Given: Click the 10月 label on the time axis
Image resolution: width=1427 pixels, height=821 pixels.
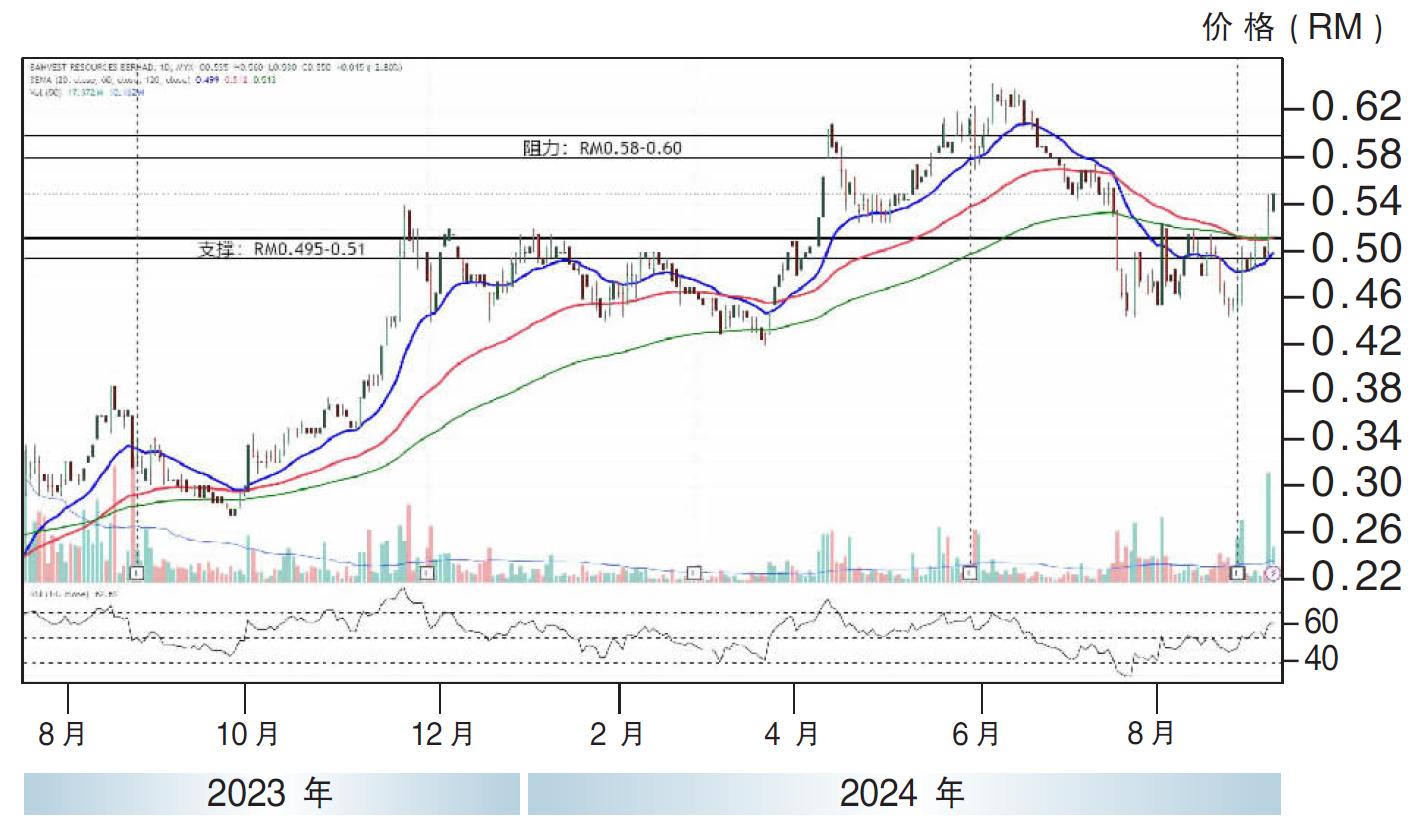Looking at the screenshot, I should pyautogui.click(x=247, y=735).
